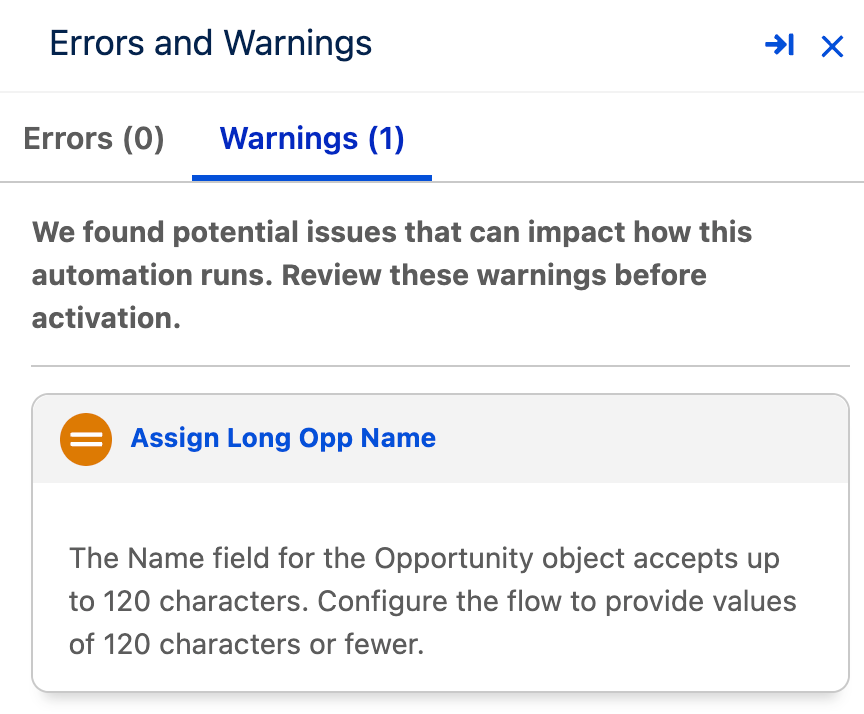The image size is (864, 714).
Task: Click the Errors and Warnings panel title
Action: click(x=210, y=44)
